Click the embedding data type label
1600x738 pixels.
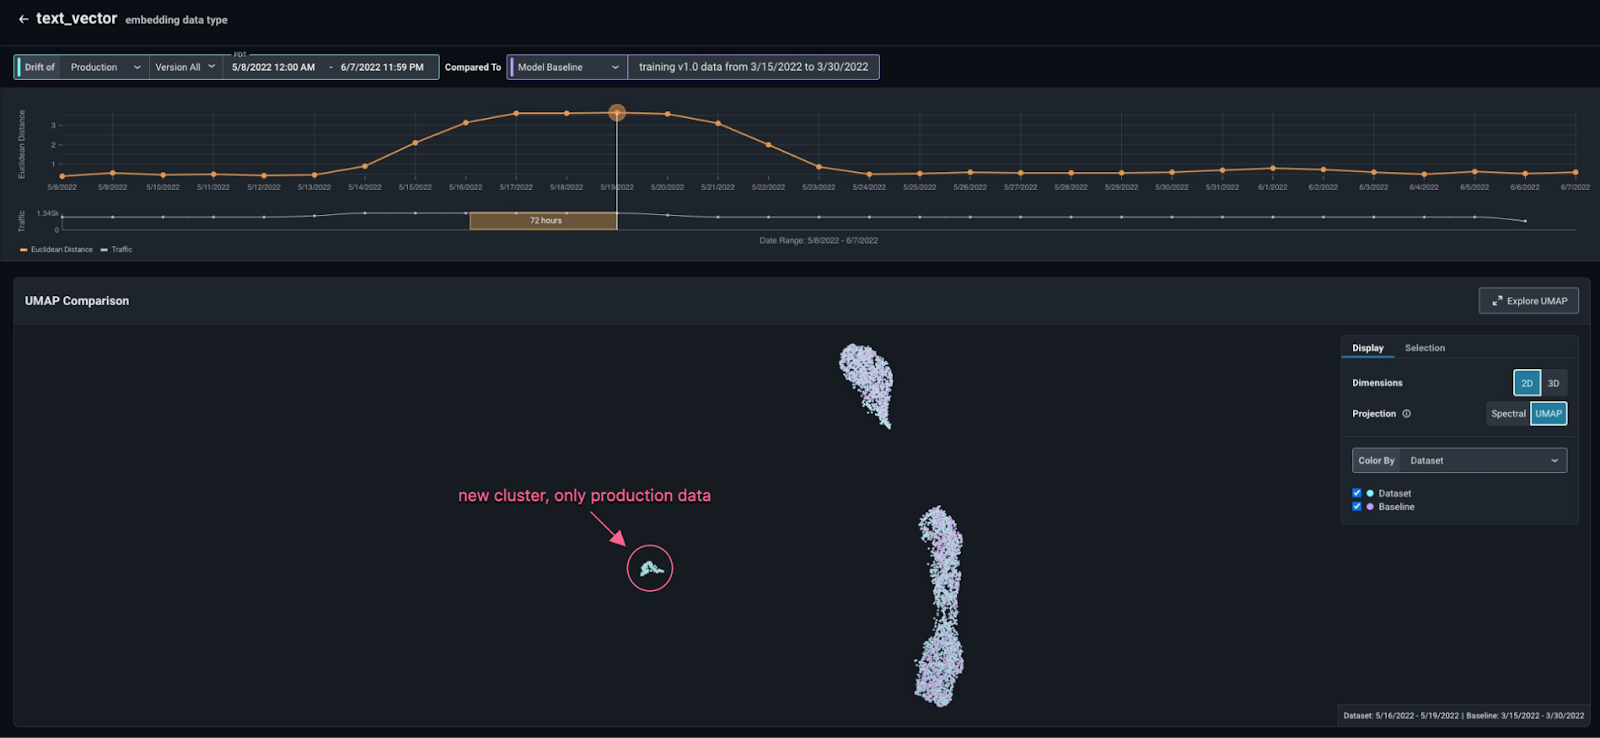[176, 20]
